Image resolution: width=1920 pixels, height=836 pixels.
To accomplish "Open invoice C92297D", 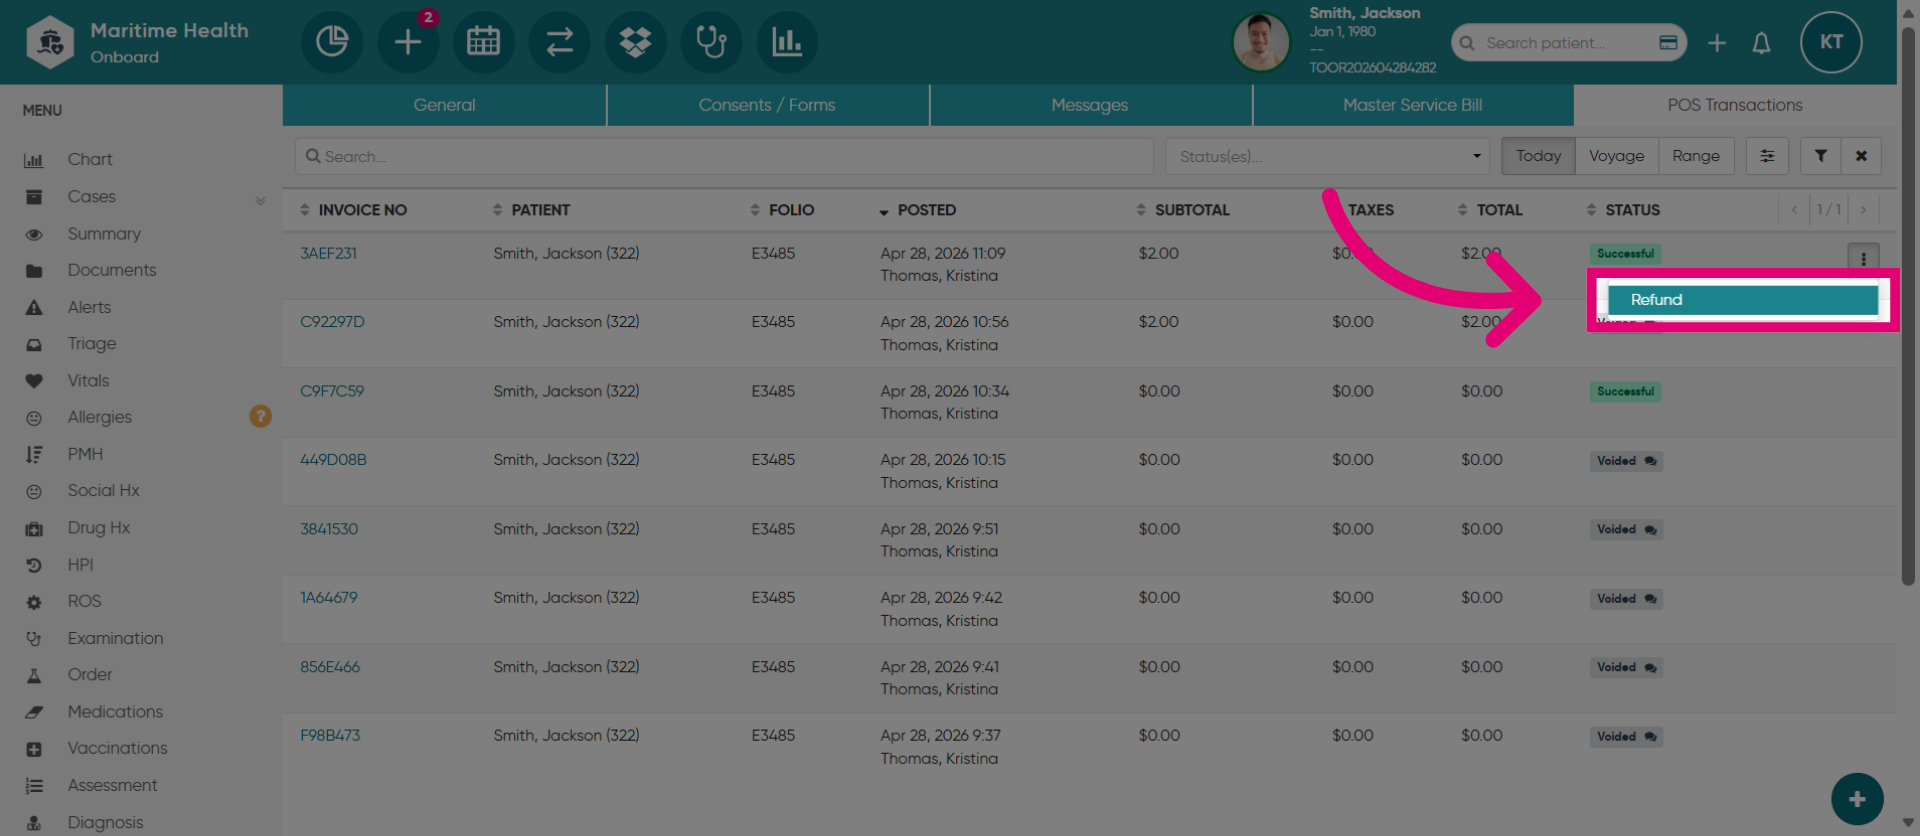I will (332, 322).
